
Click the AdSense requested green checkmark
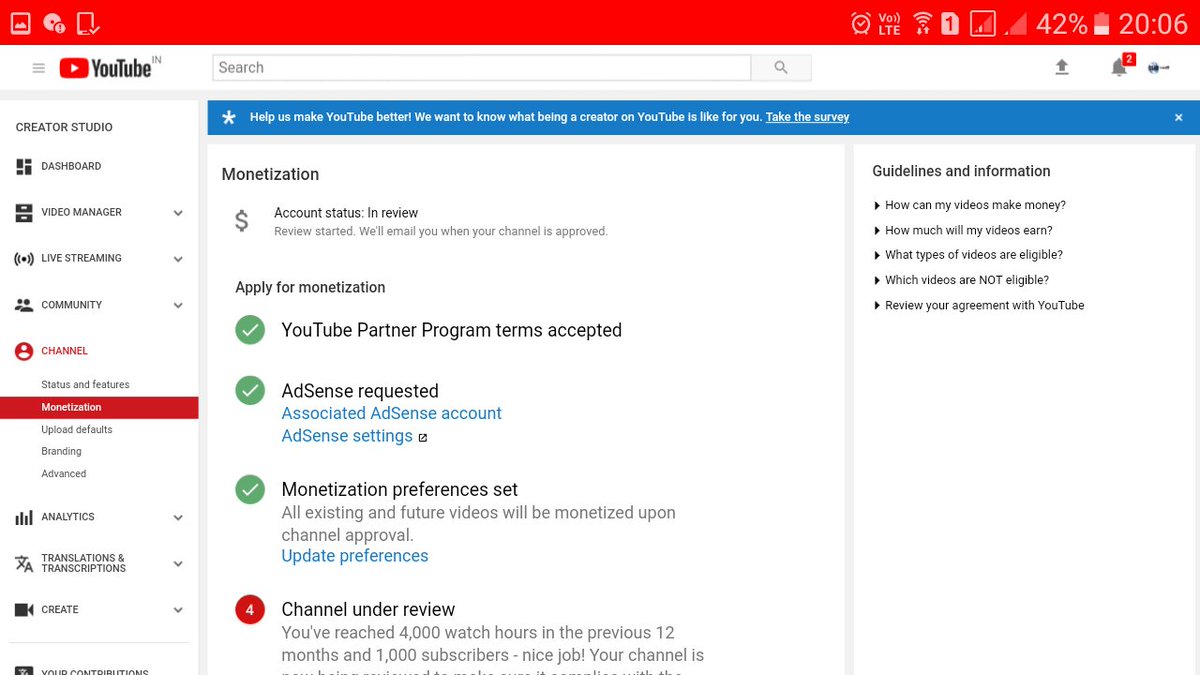pyautogui.click(x=250, y=391)
